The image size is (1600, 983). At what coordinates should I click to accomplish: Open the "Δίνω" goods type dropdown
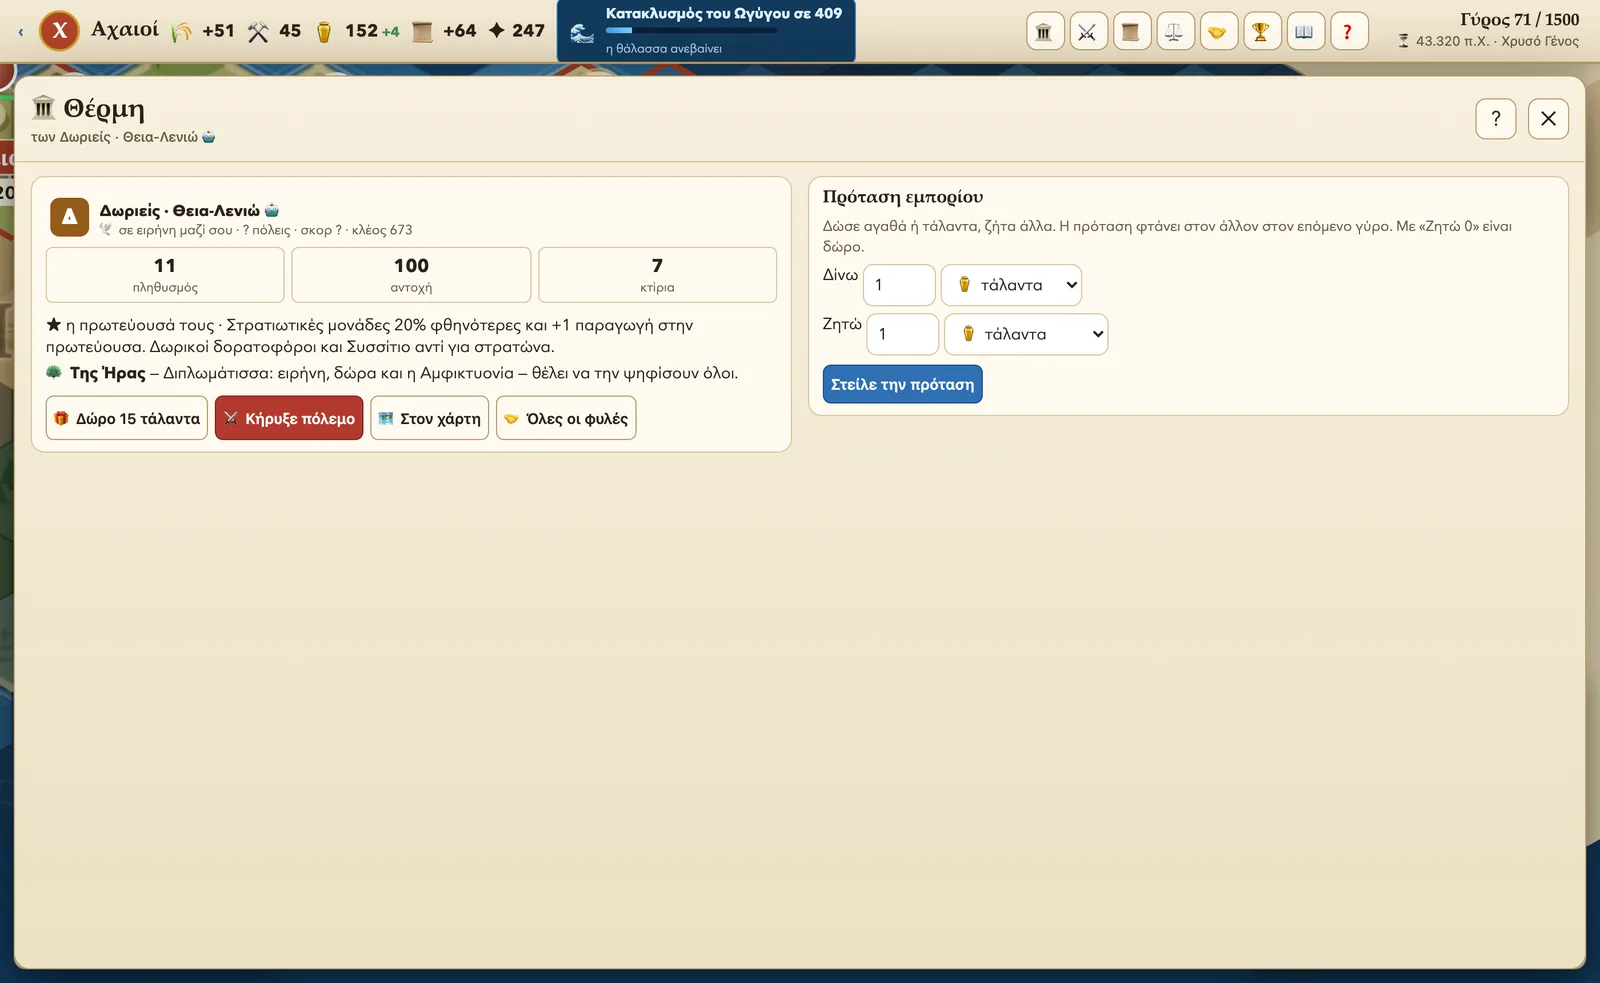click(x=1011, y=285)
